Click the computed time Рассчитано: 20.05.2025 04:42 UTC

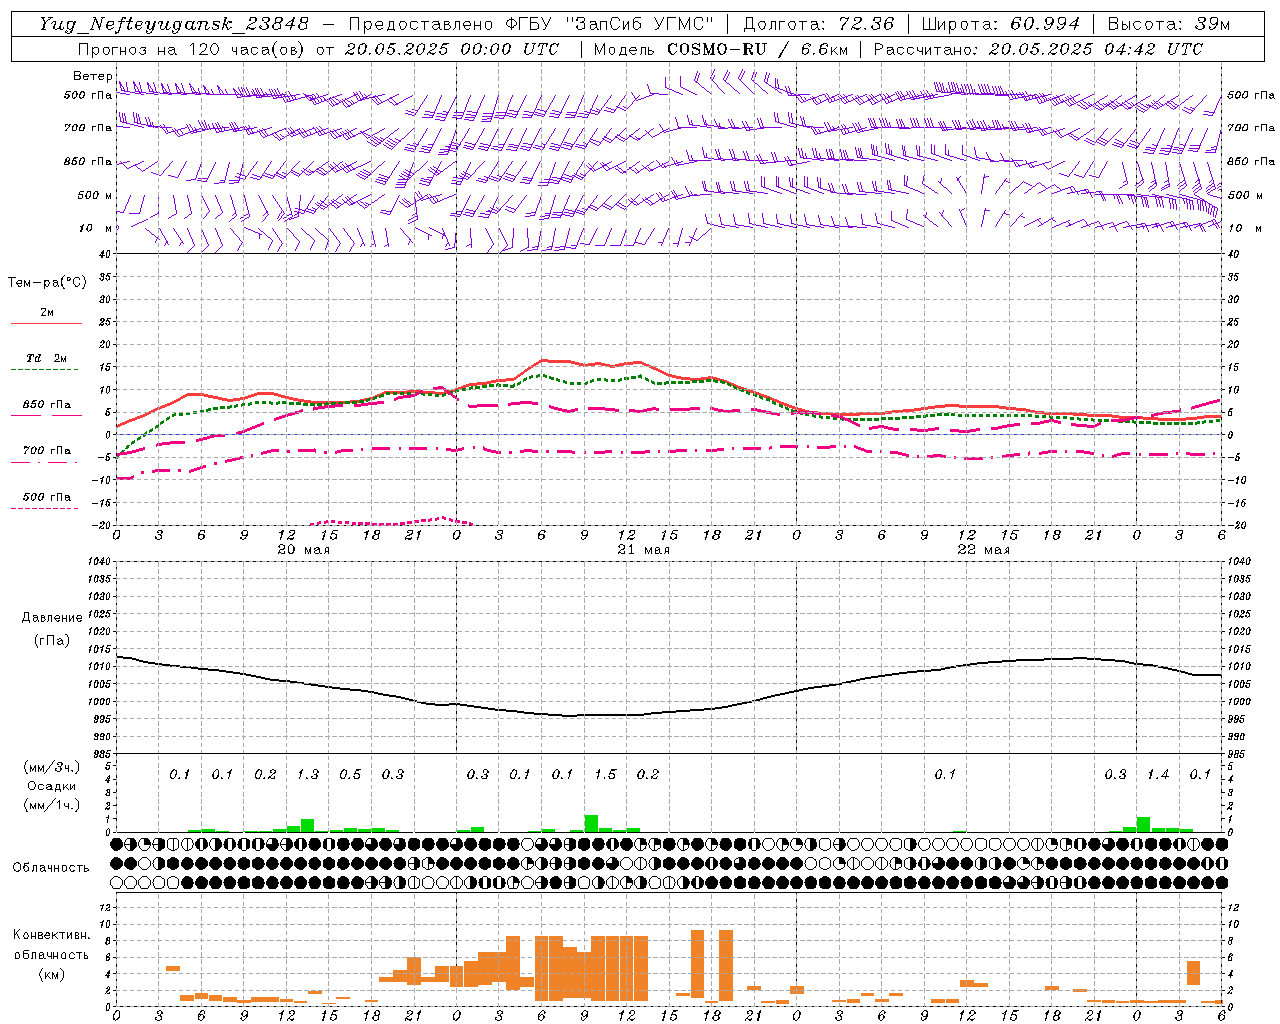point(1038,49)
